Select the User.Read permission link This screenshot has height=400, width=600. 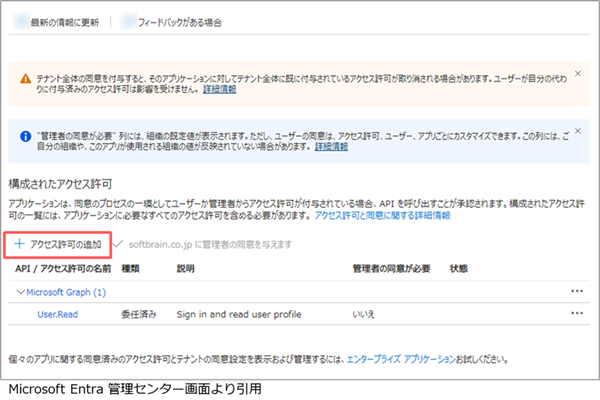[58, 314]
